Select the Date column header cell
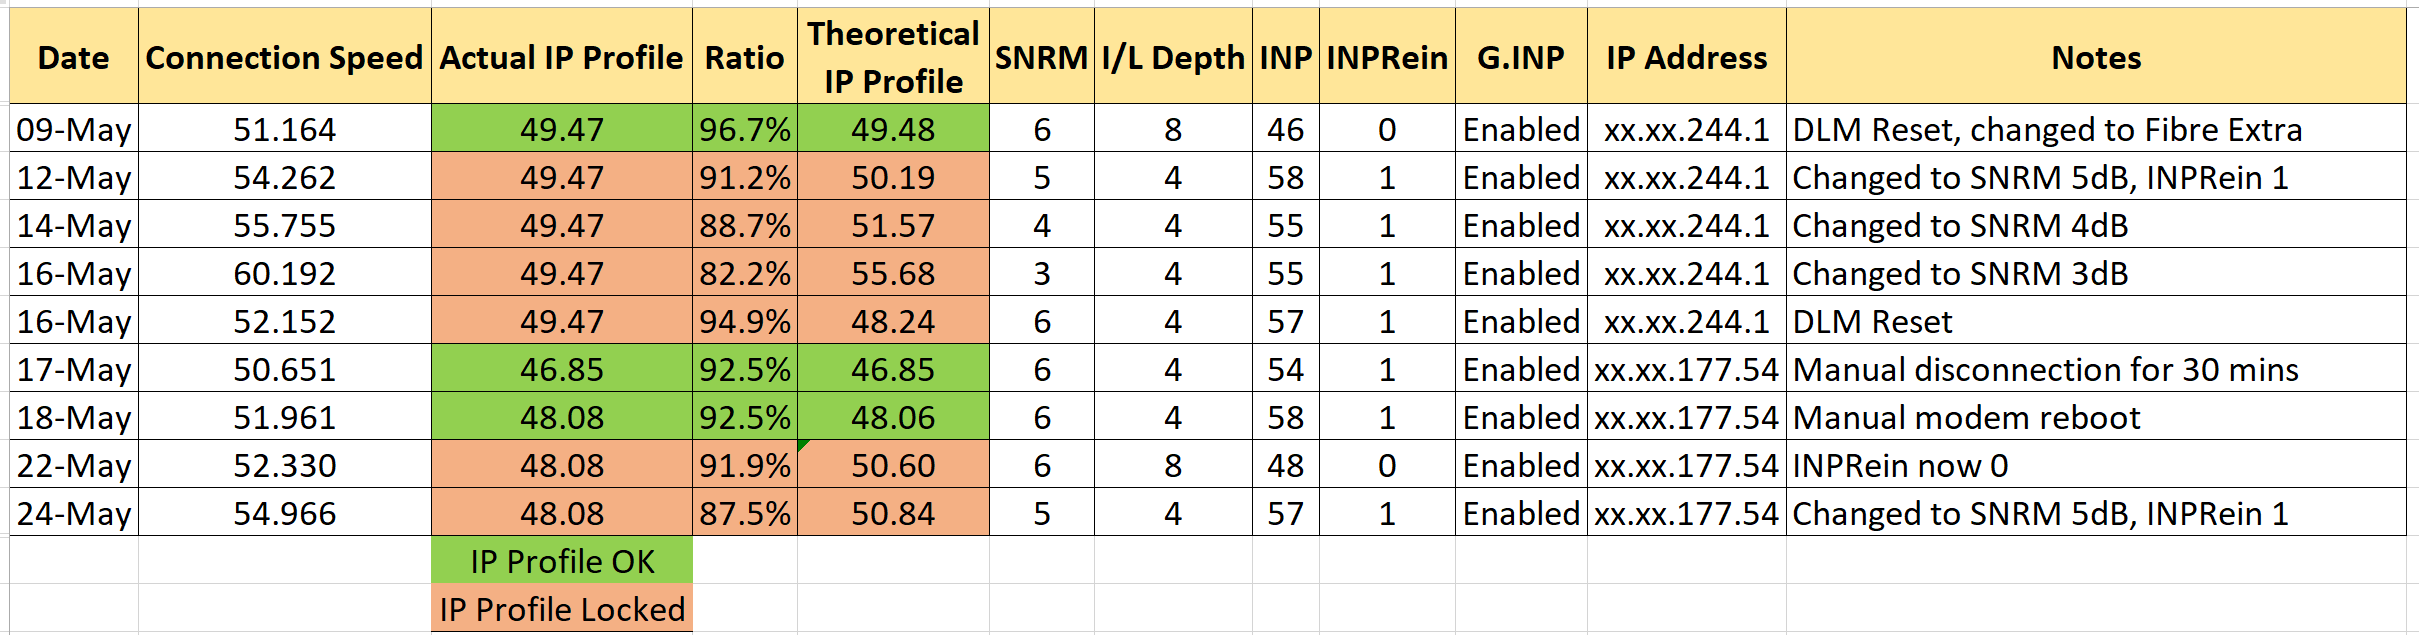Image resolution: width=2419 pixels, height=635 pixels. 74,58
